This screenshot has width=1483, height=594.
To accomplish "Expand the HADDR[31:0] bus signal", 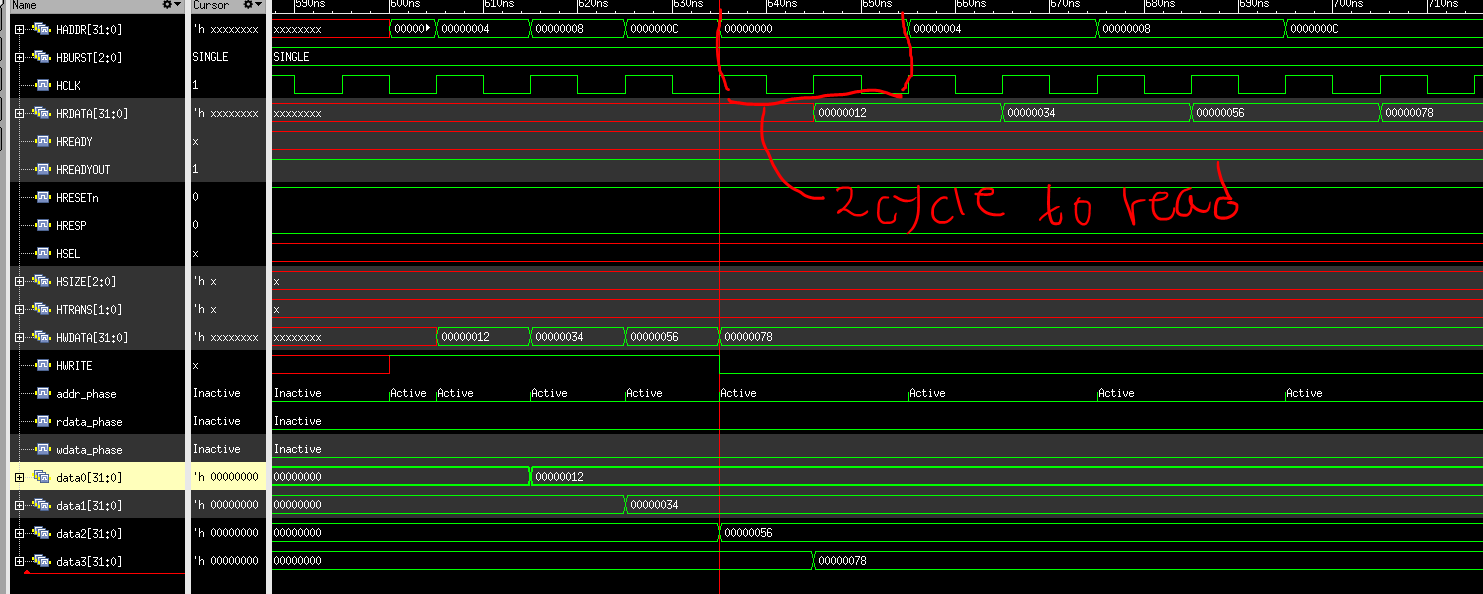I will (x=20, y=29).
